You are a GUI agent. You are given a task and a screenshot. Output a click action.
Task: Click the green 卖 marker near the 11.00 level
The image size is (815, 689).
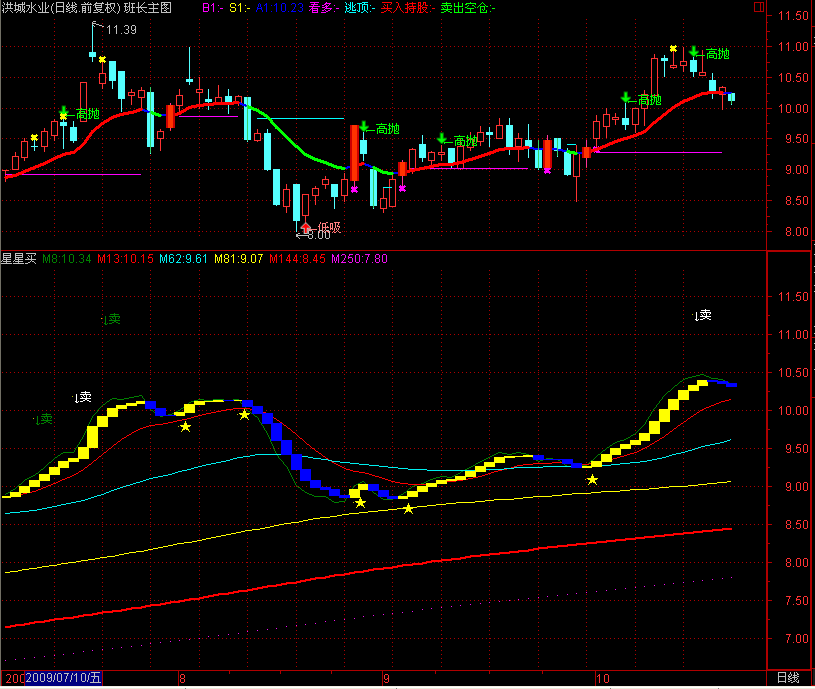point(111,319)
